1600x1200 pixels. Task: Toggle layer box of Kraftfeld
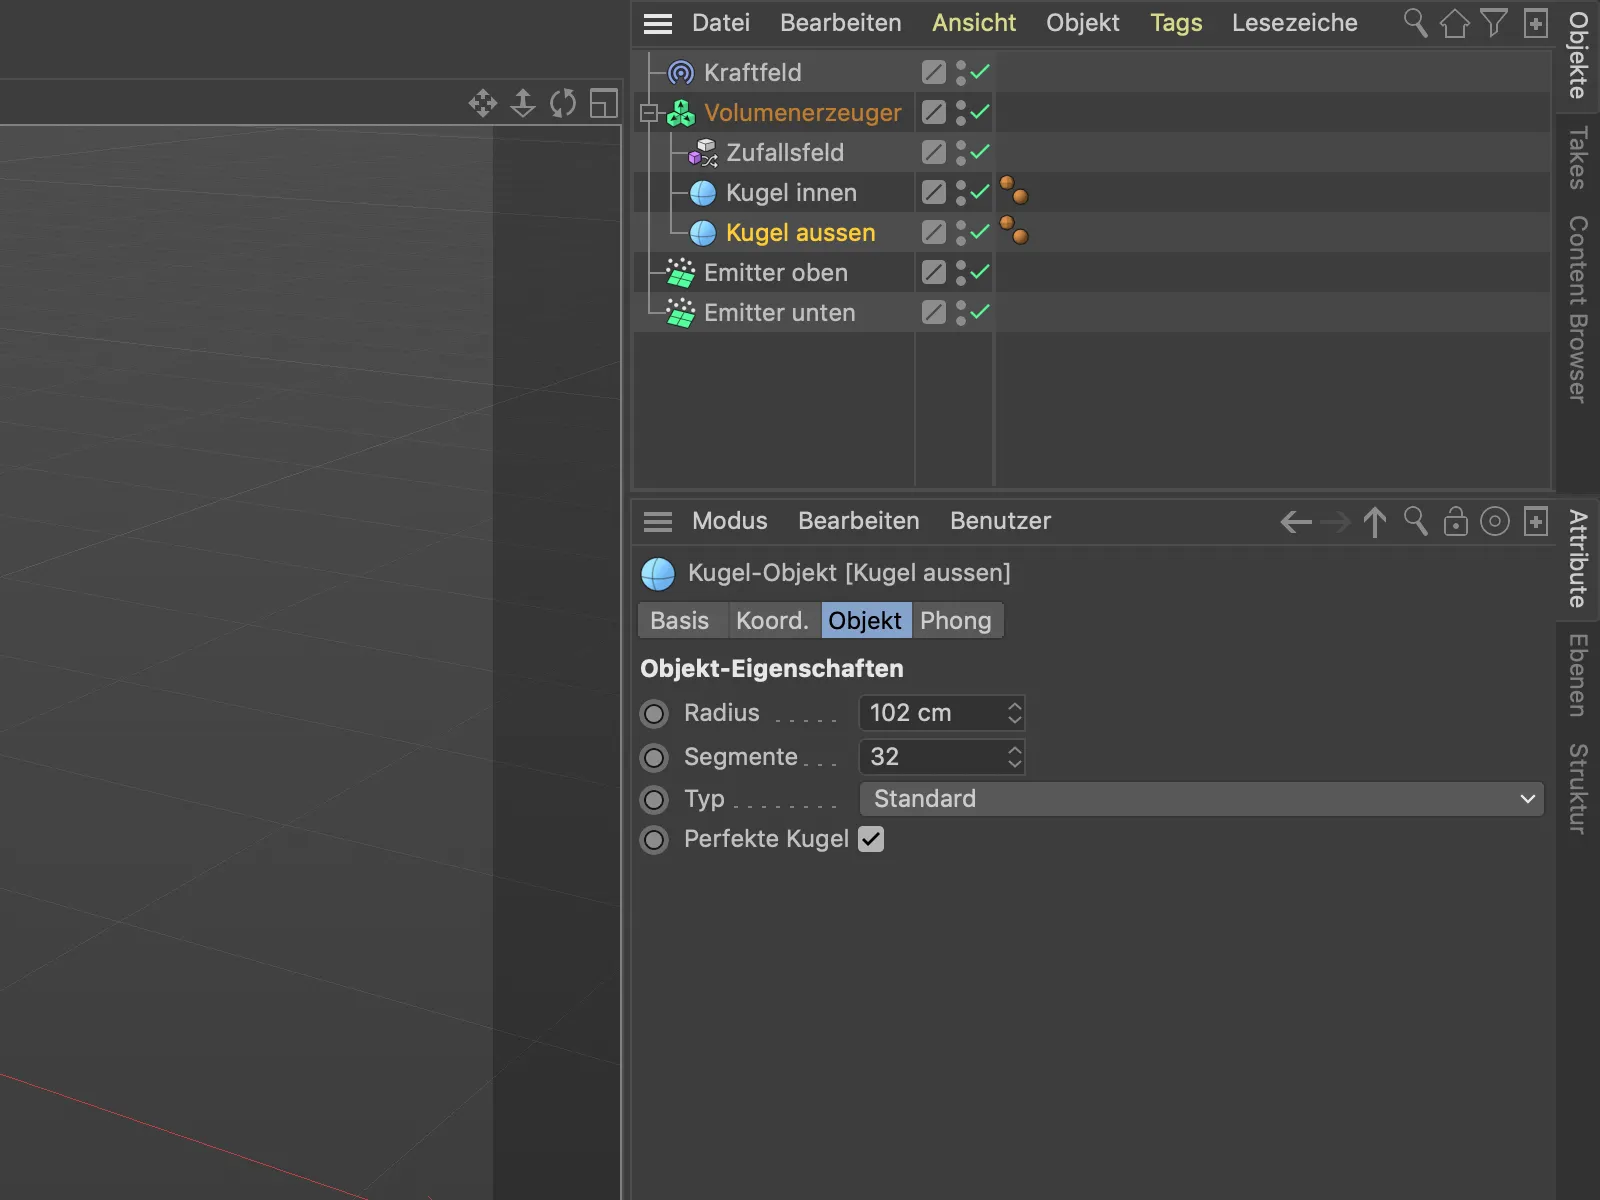click(933, 72)
